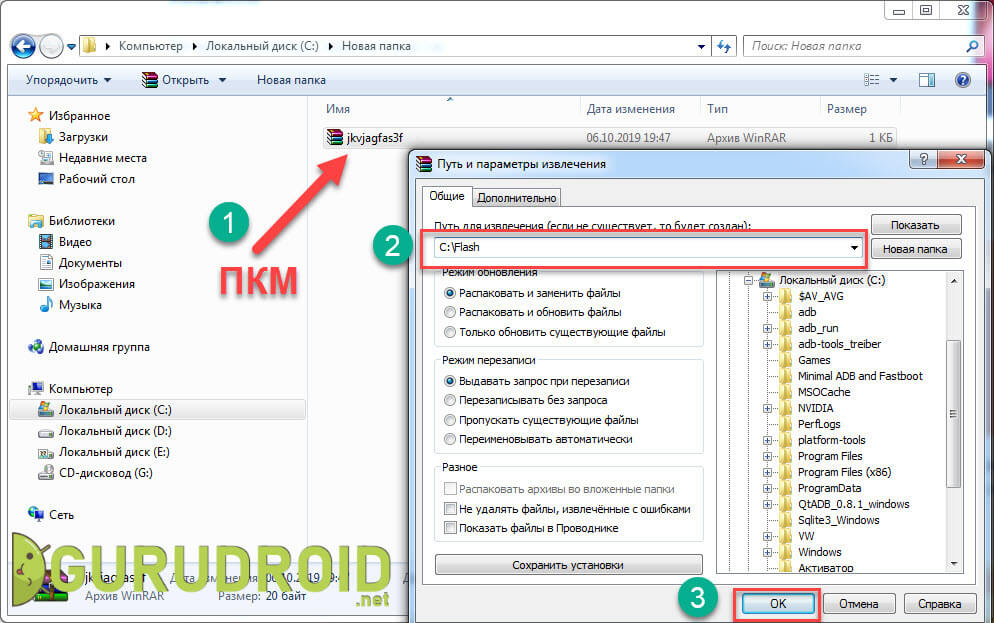Open the 'Документы' library
This screenshot has height=623, width=994.
point(90,262)
